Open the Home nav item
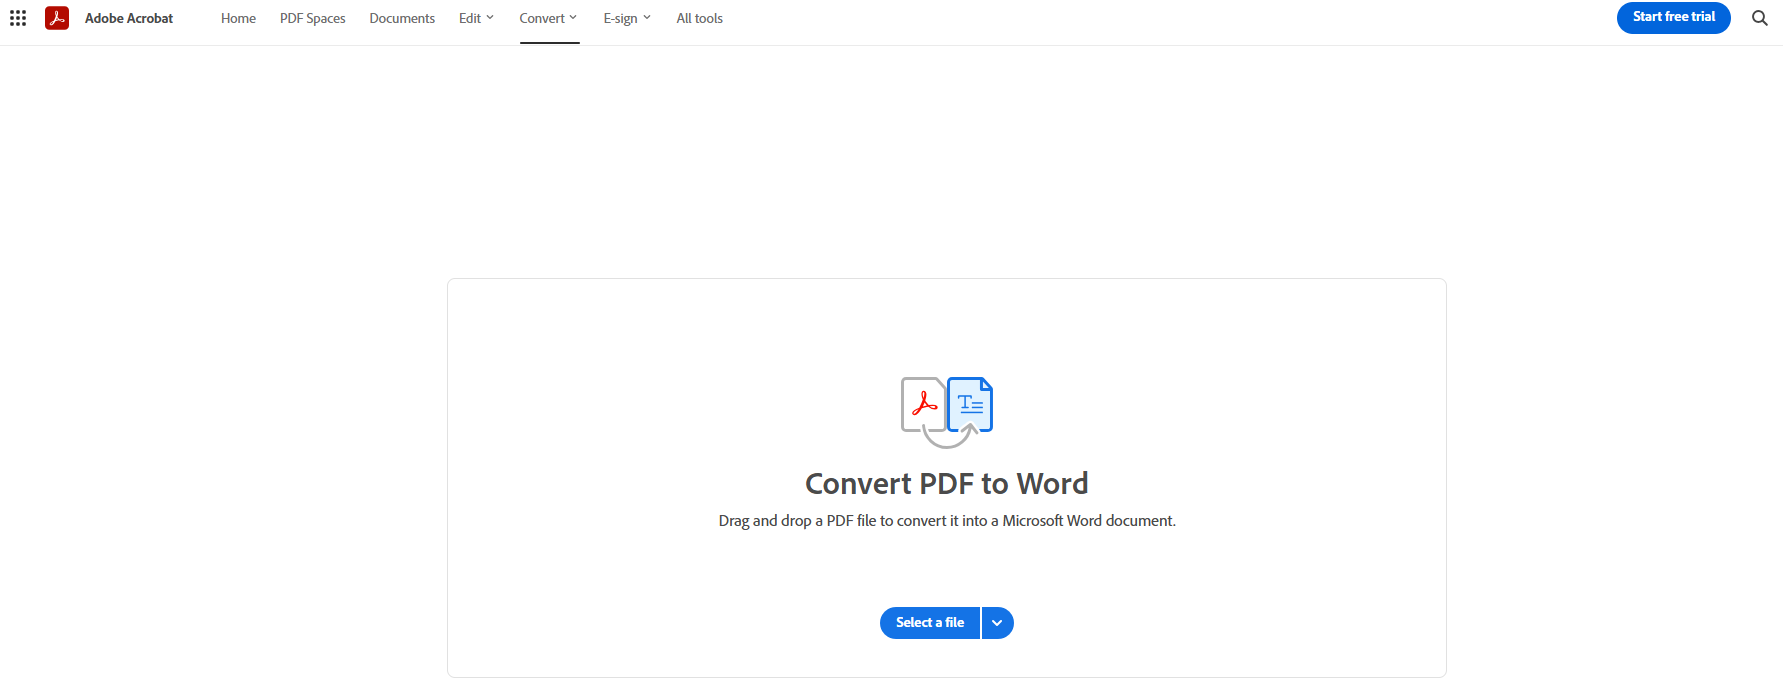 point(238,18)
